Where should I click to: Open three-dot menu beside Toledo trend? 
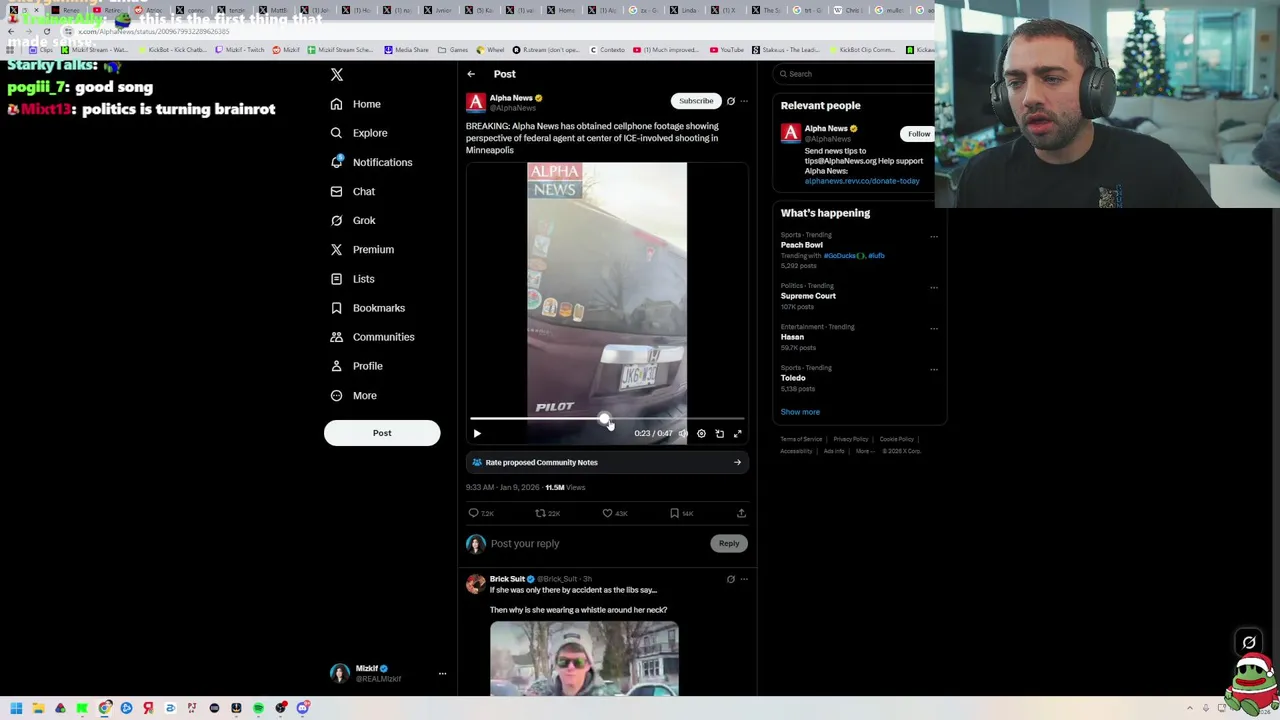(934, 370)
